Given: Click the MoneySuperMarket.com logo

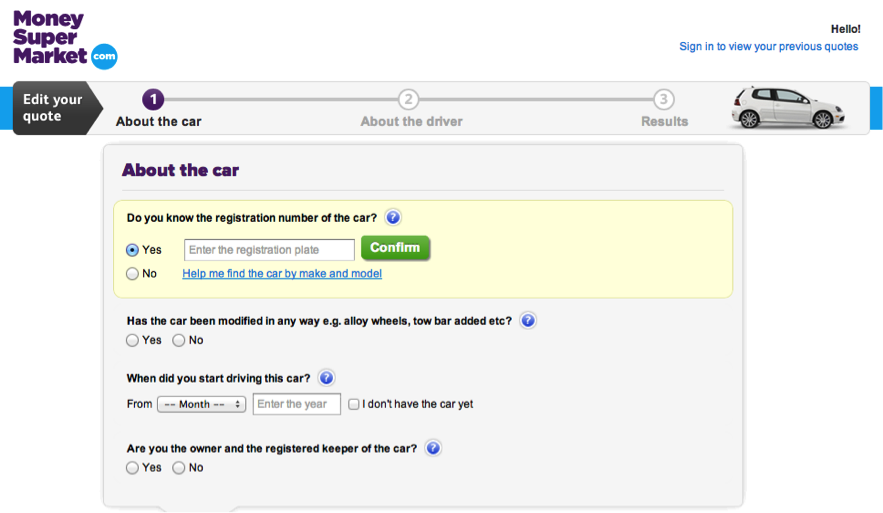Looking at the screenshot, I should tap(64, 40).
